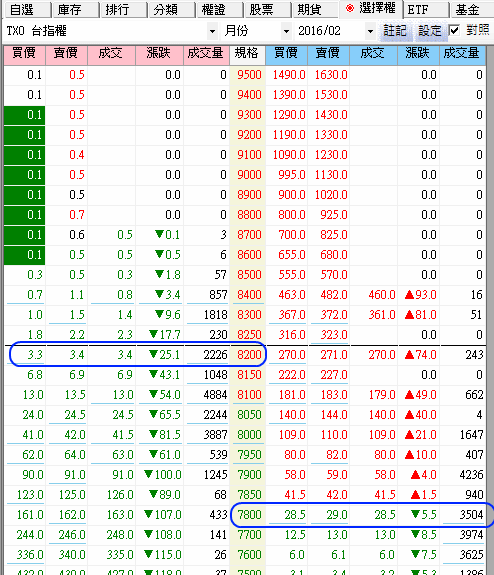Click the pink 漲跌 column header
The width and height of the screenshot is (494, 575).
(159, 55)
